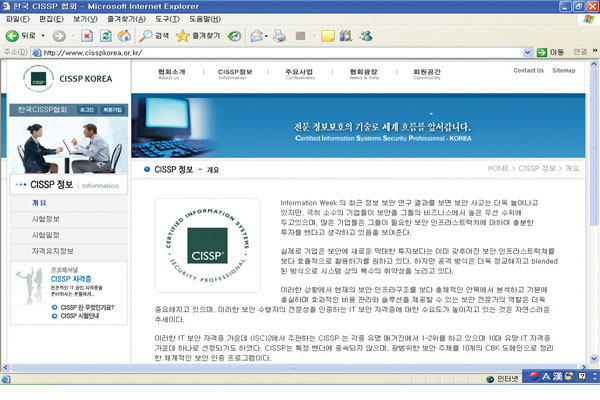The image size is (600, 400).
Task: Expand the 연결 links toolbar chevron
Action: click(595, 51)
